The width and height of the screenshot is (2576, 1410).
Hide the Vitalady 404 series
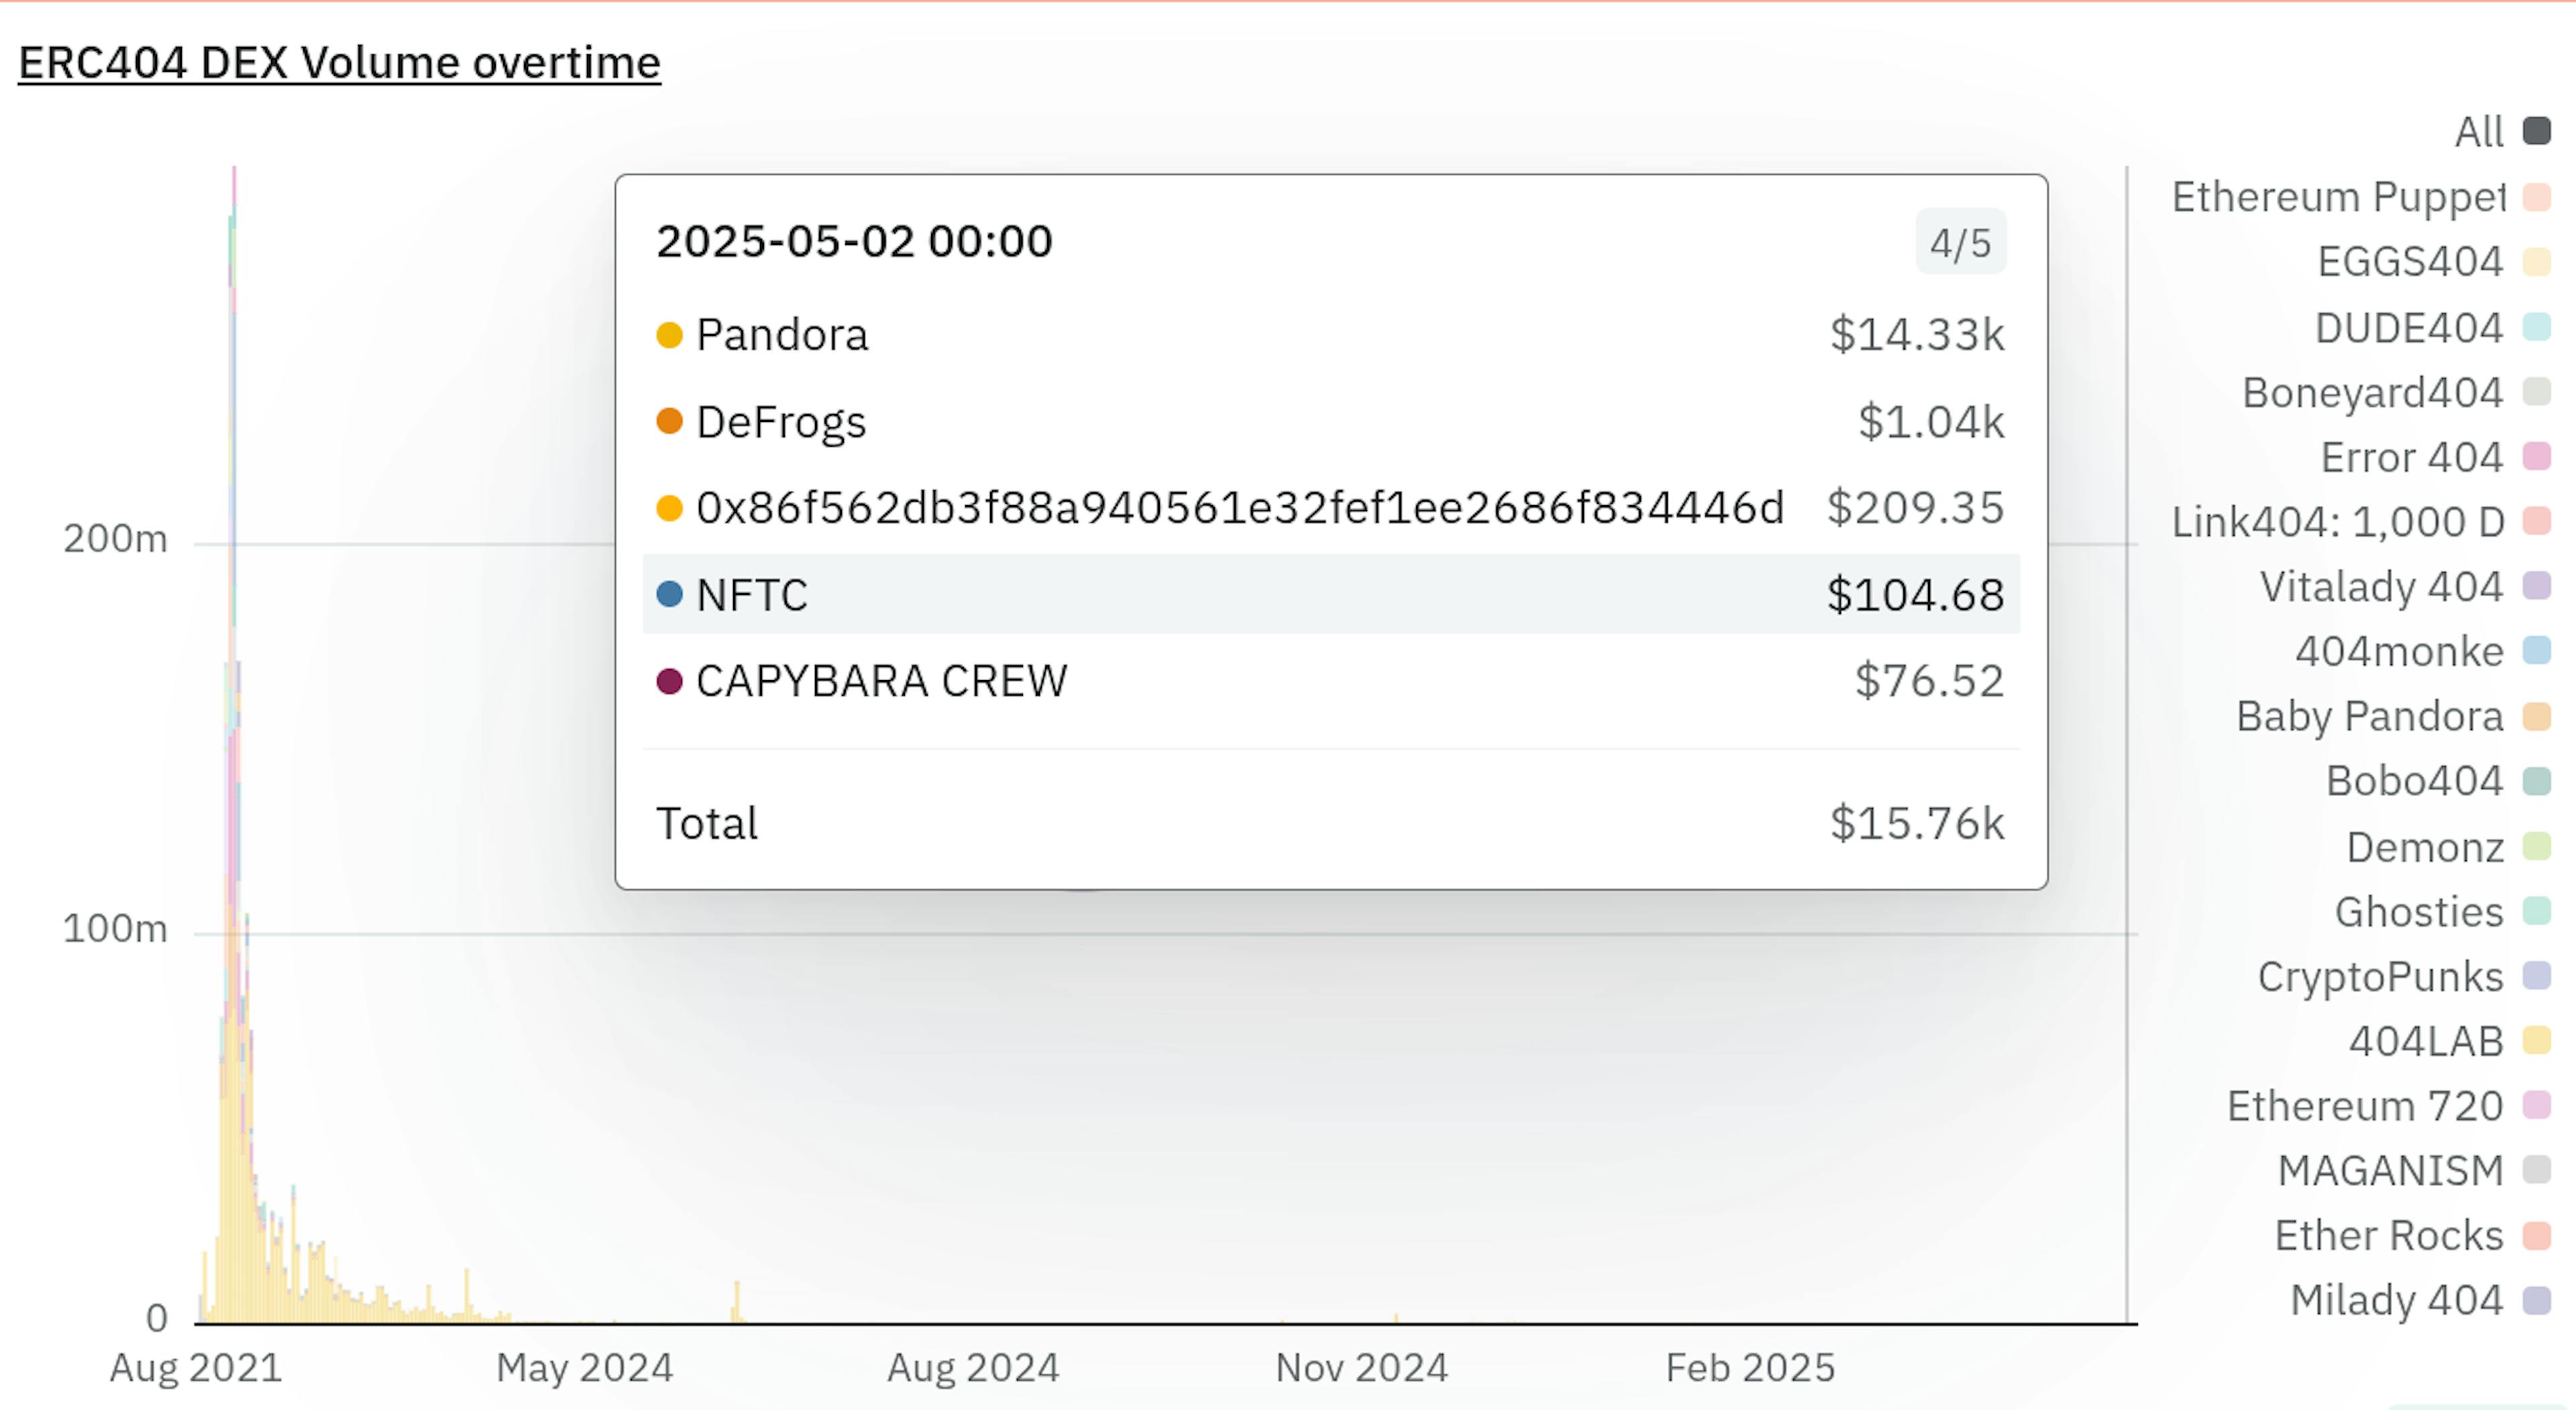click(2381, 587)
